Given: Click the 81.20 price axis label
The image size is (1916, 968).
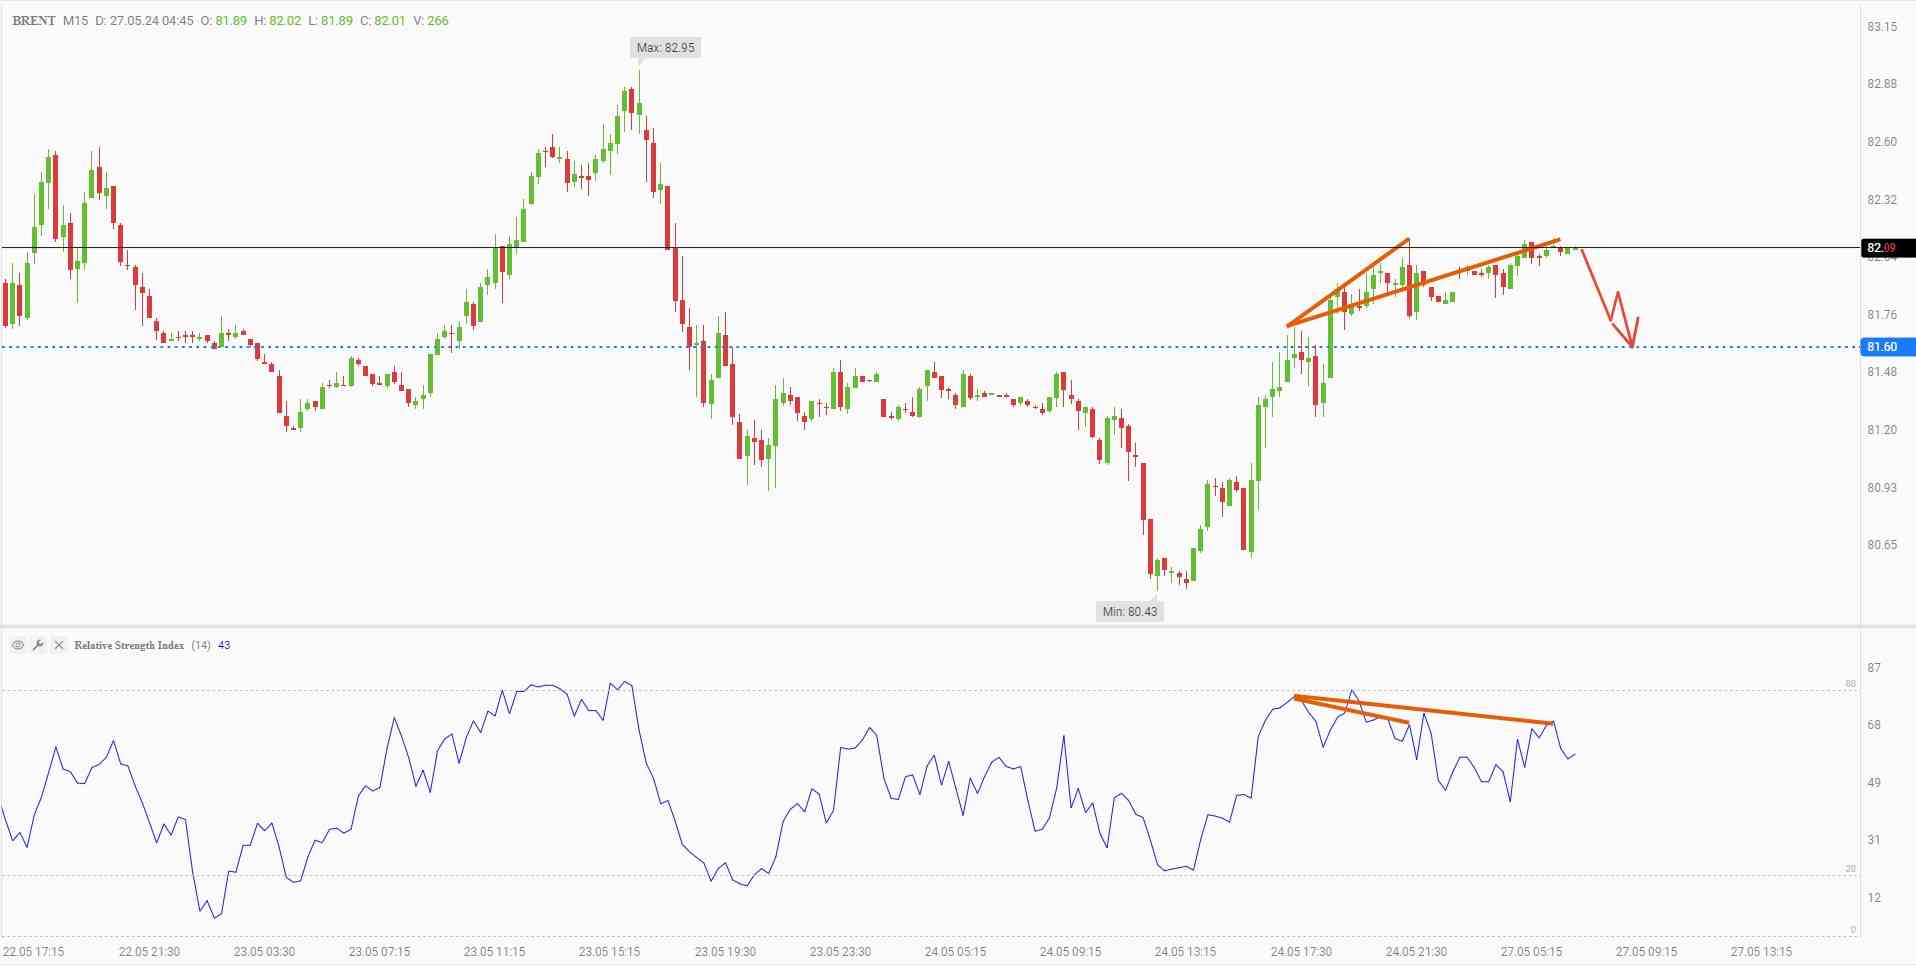Looking at the screenshot, I should pyautogui.click(x=1882, y=430).
